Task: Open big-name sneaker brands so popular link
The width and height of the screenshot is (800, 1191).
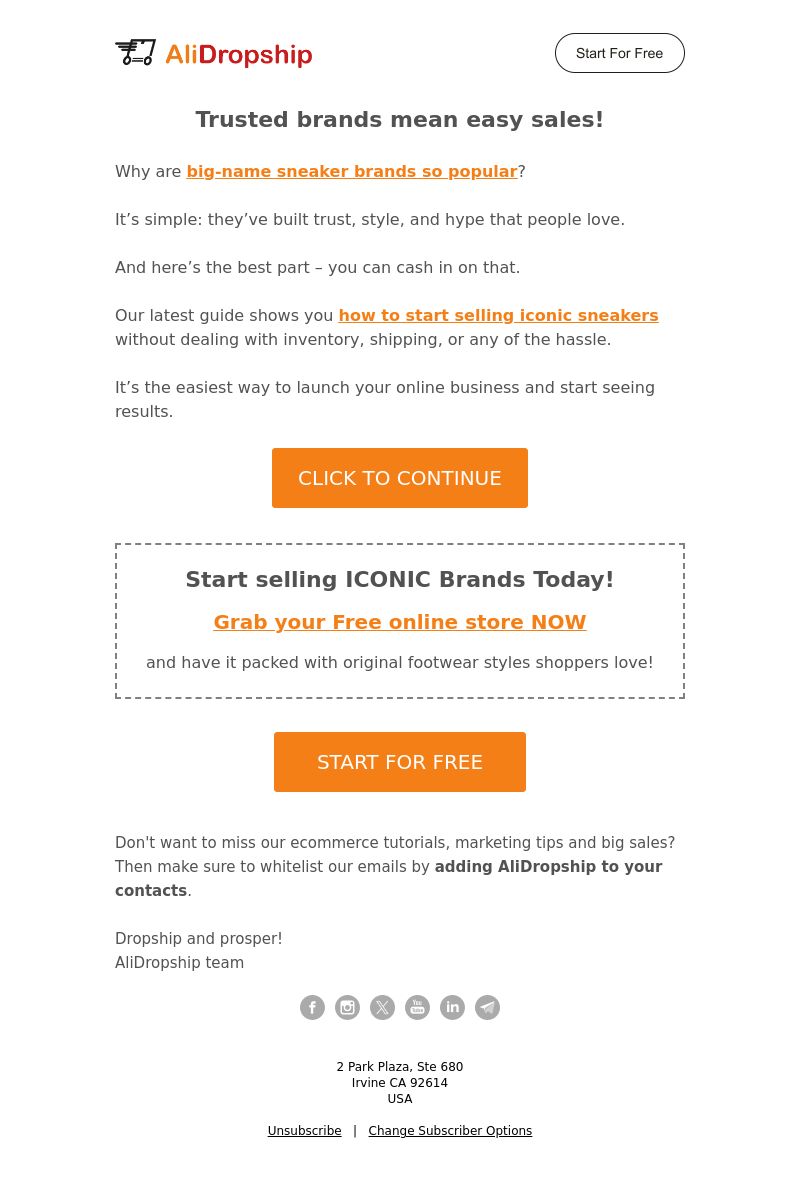Action: (352, 172)
